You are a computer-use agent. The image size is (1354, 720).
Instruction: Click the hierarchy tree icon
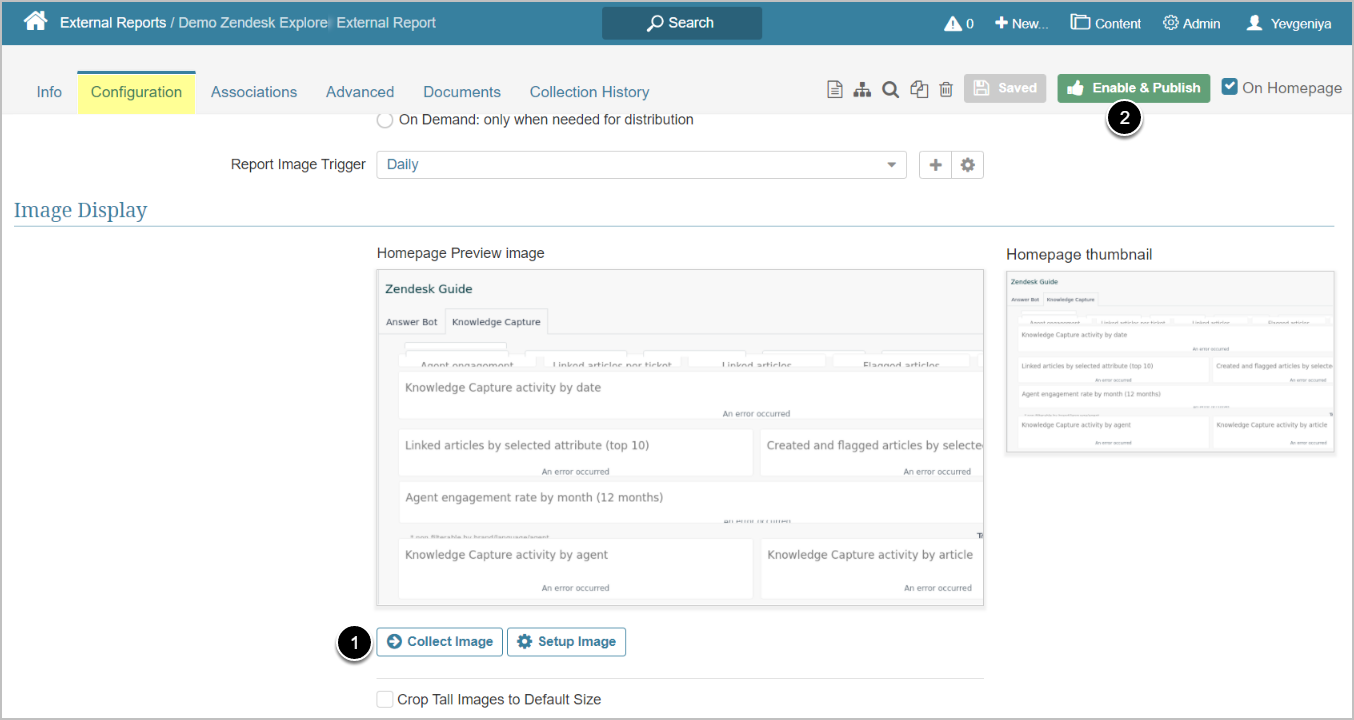[x=862, y=89]
